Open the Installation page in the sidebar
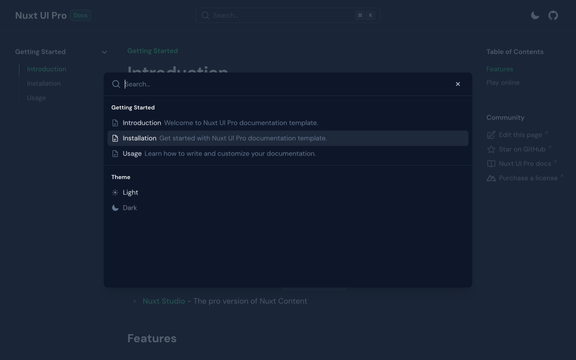The image size is (576, 360). click(44, 83)
